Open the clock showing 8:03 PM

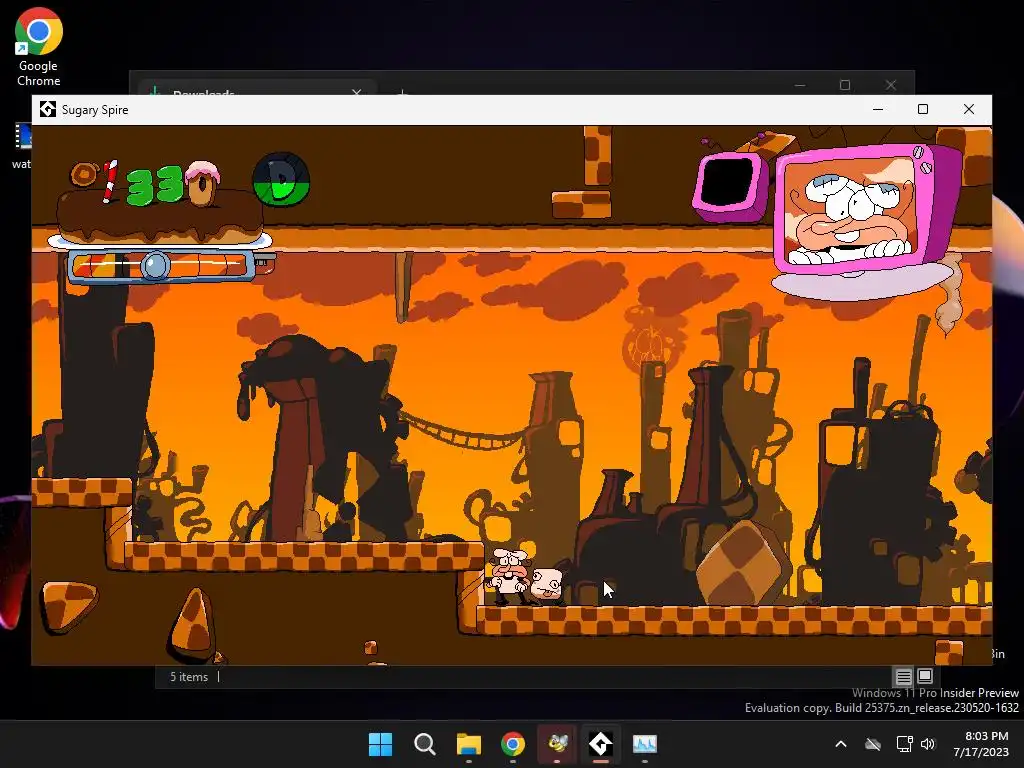coord(981,744)
